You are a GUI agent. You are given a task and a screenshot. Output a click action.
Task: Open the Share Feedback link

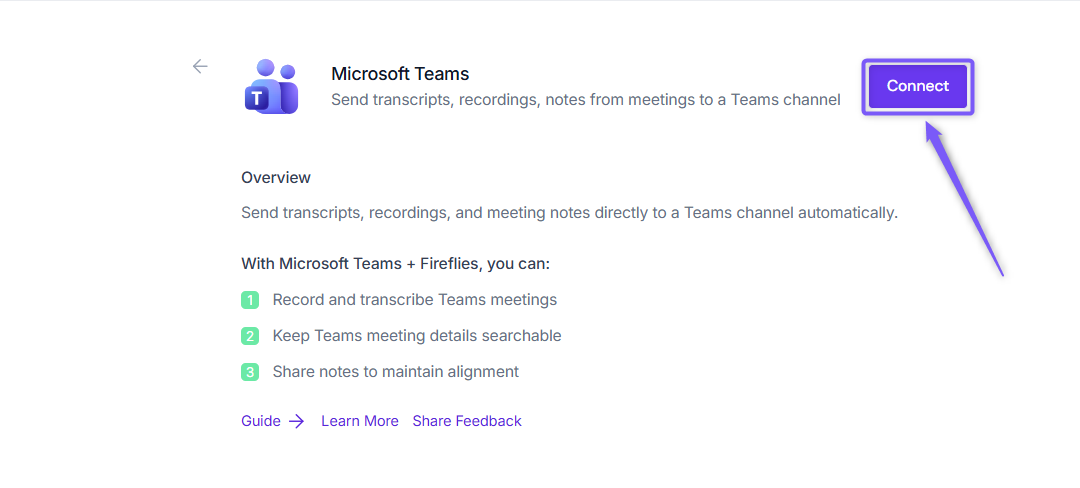click(x=467, y=421)
